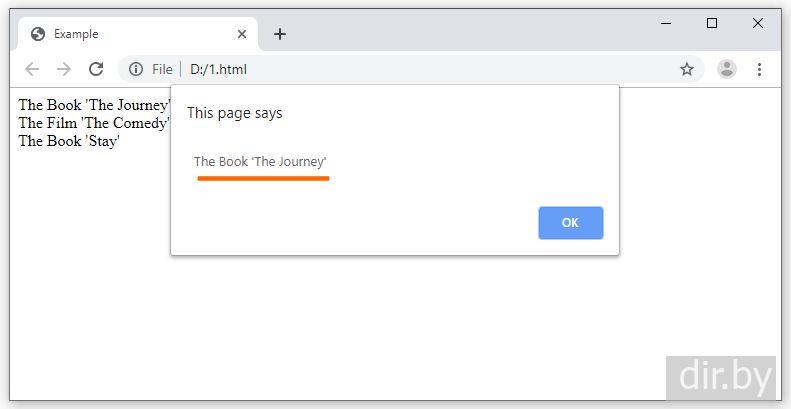Open Chrome's three-dot menu
Screen dimensions: 791x409
tap(759, 69)
